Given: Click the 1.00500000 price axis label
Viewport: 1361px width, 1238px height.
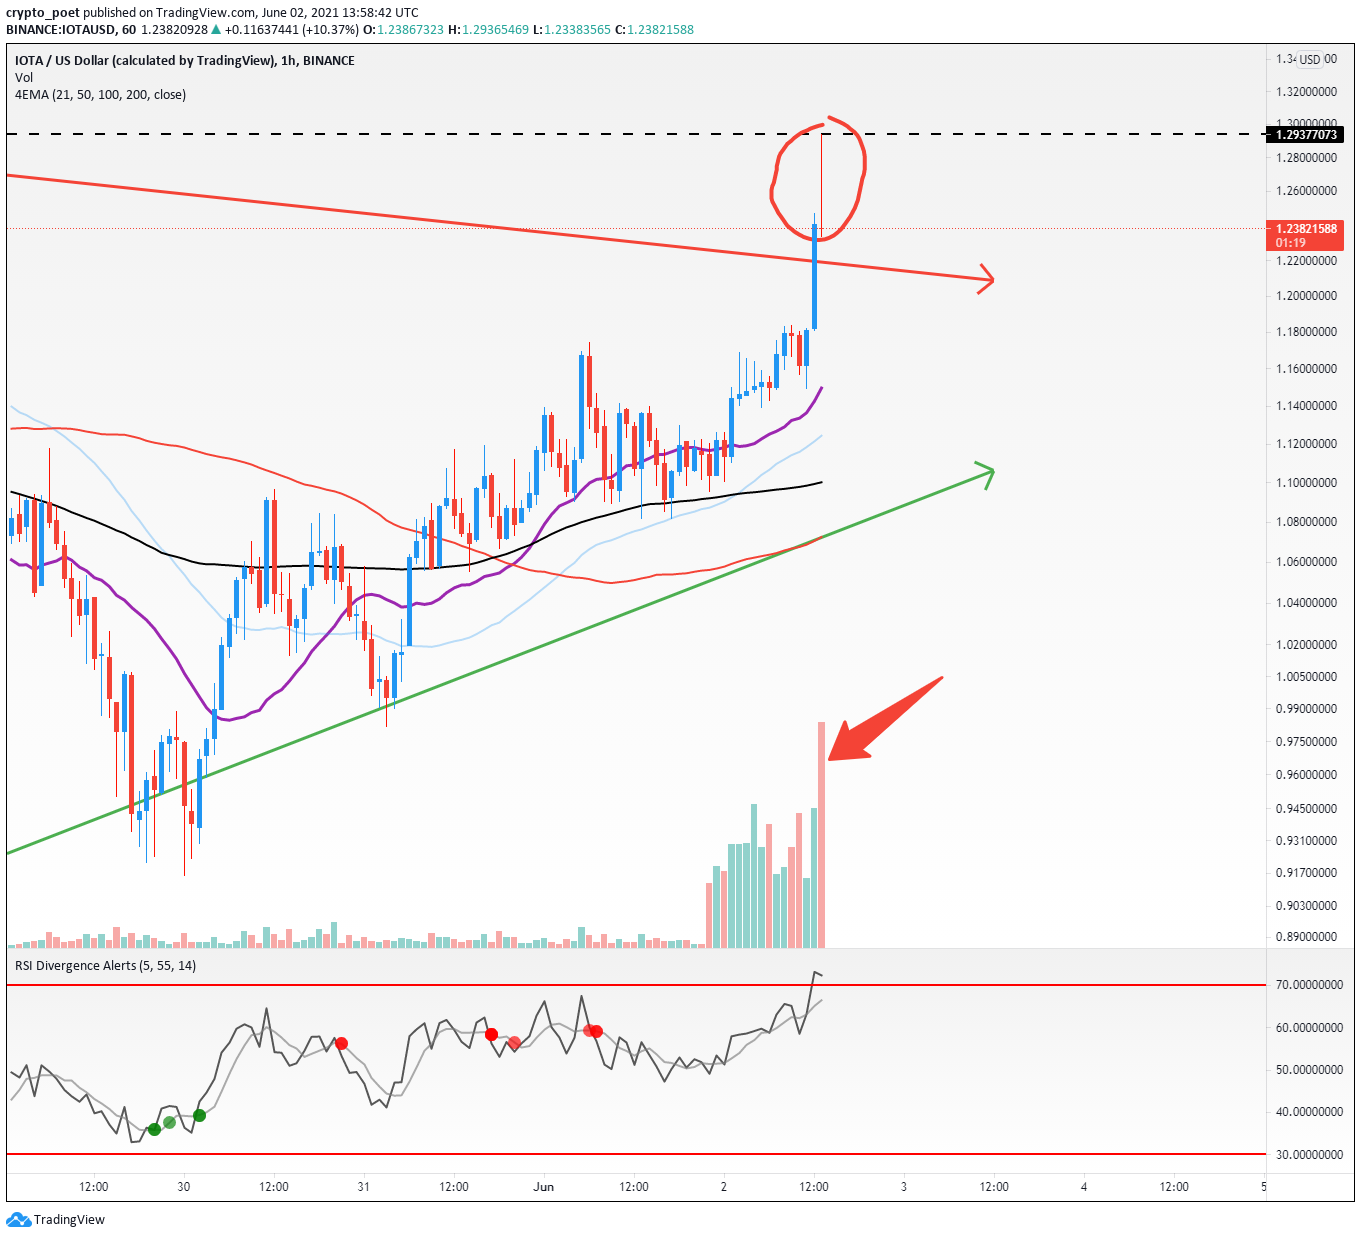Looking at the screenshot, I should coord(1306,677).
